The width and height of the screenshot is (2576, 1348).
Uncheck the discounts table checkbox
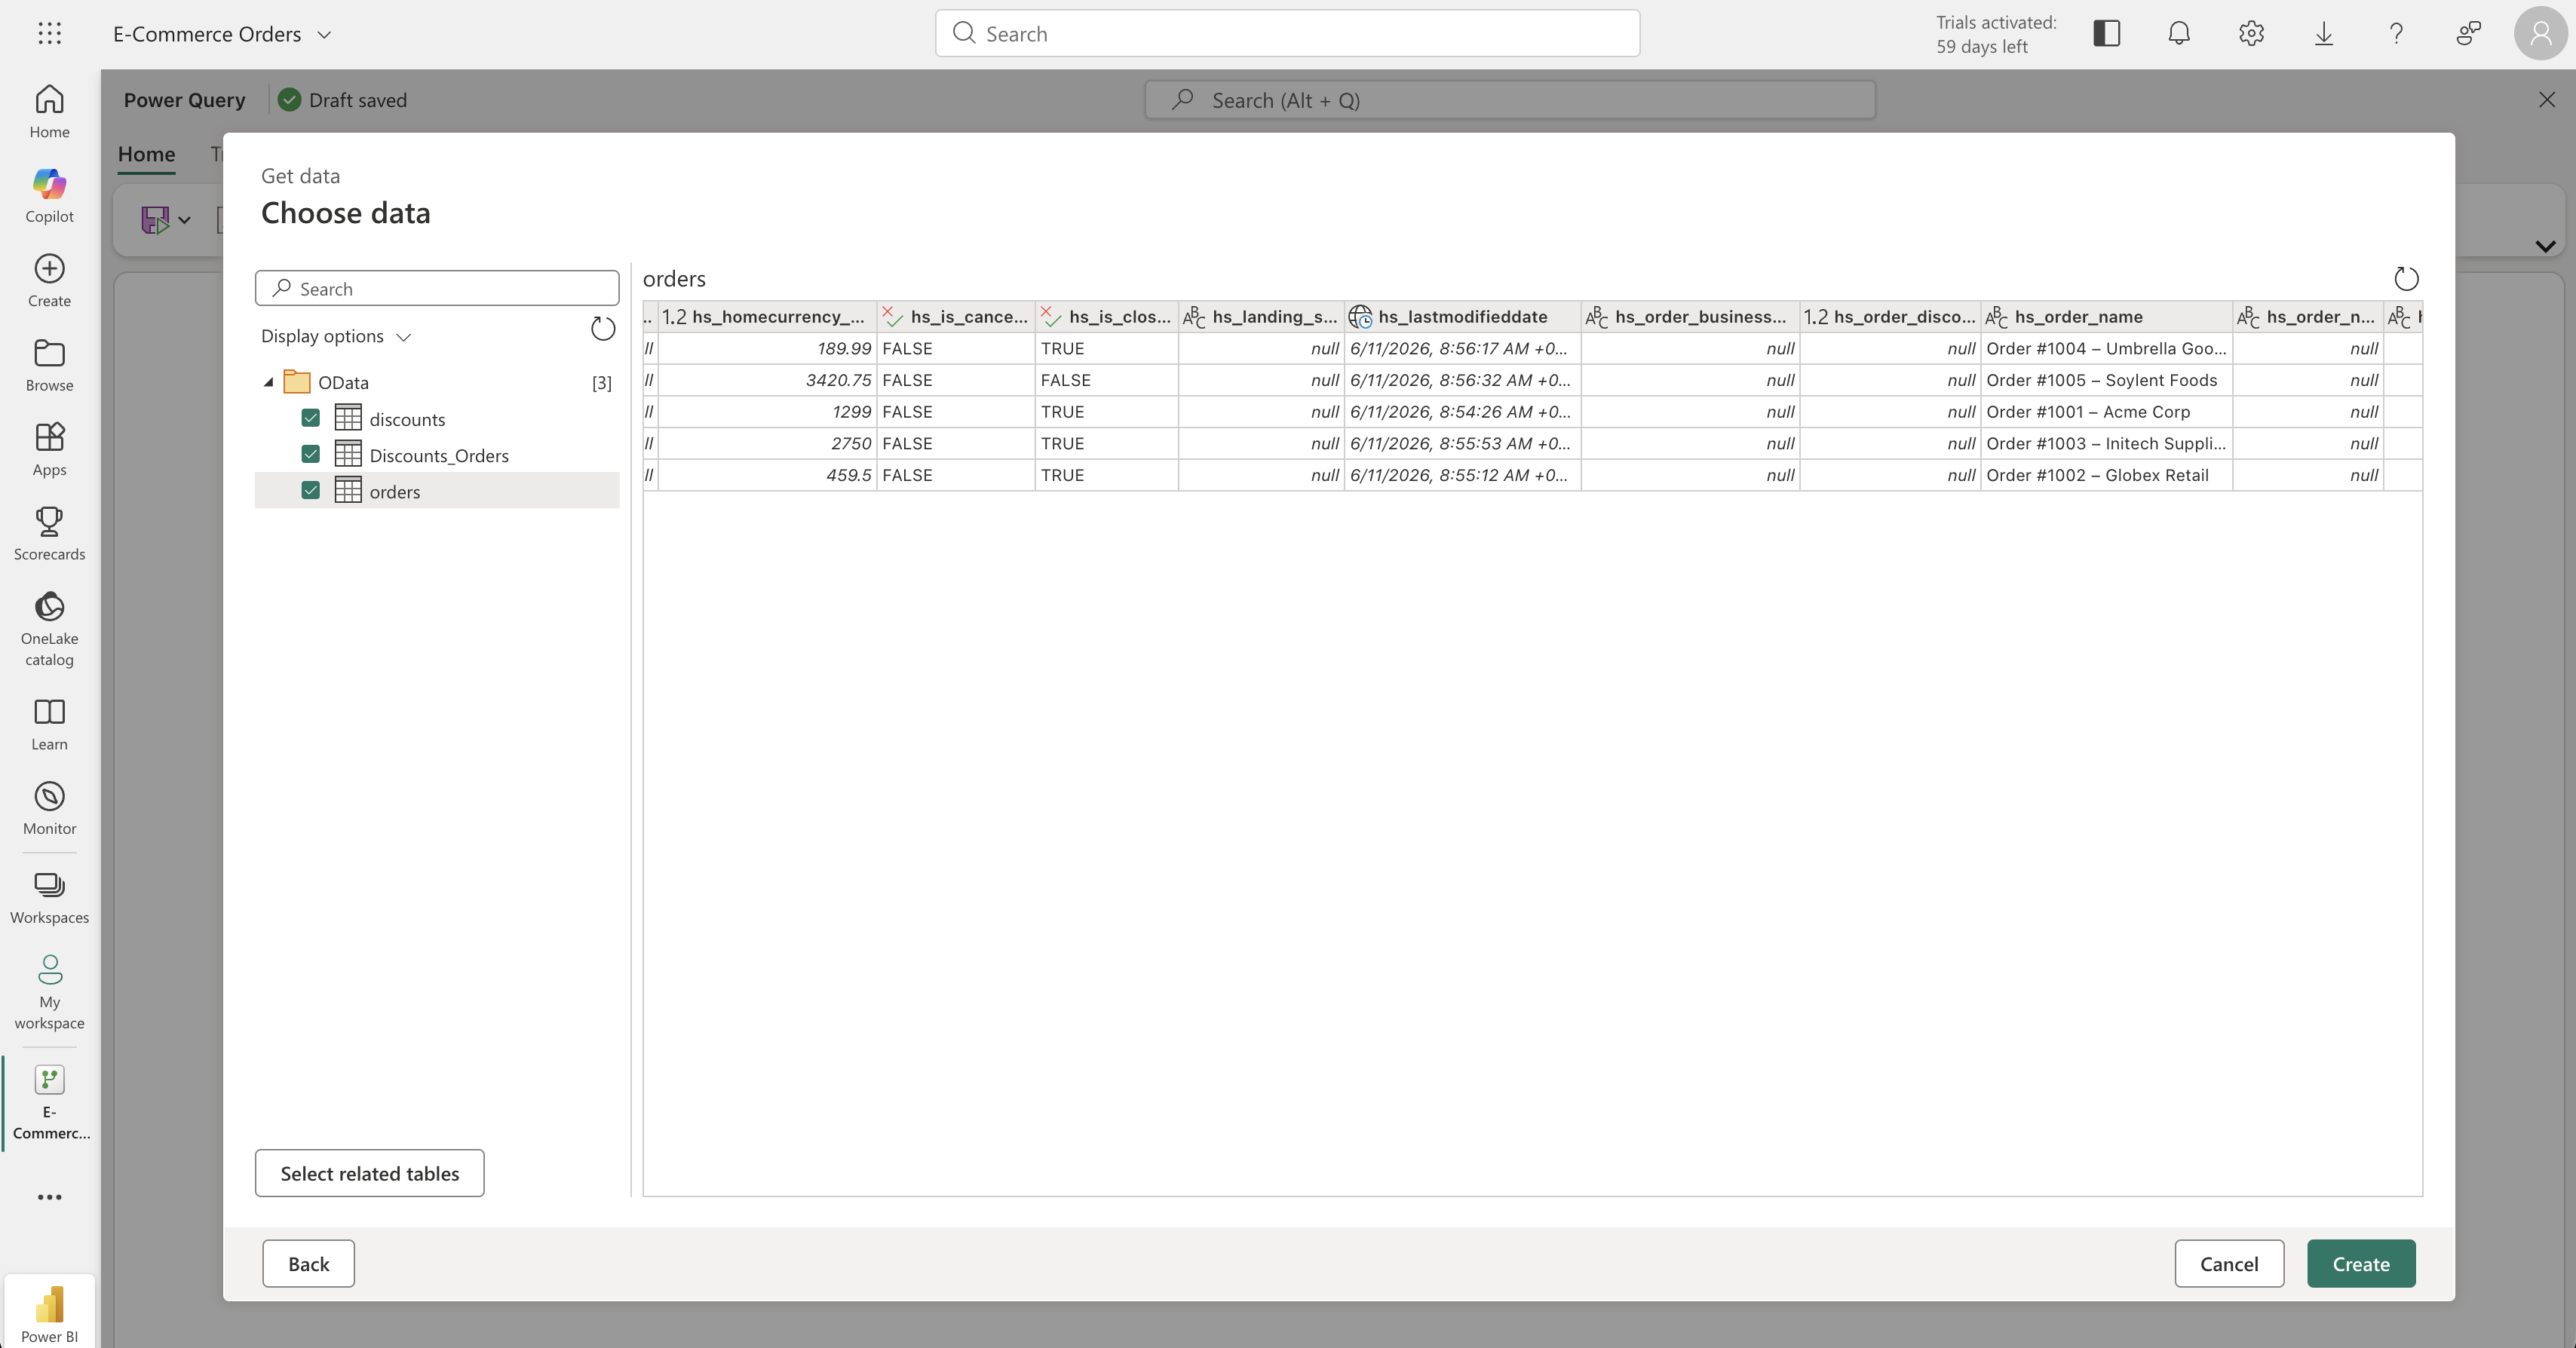[x=310, y=418]
